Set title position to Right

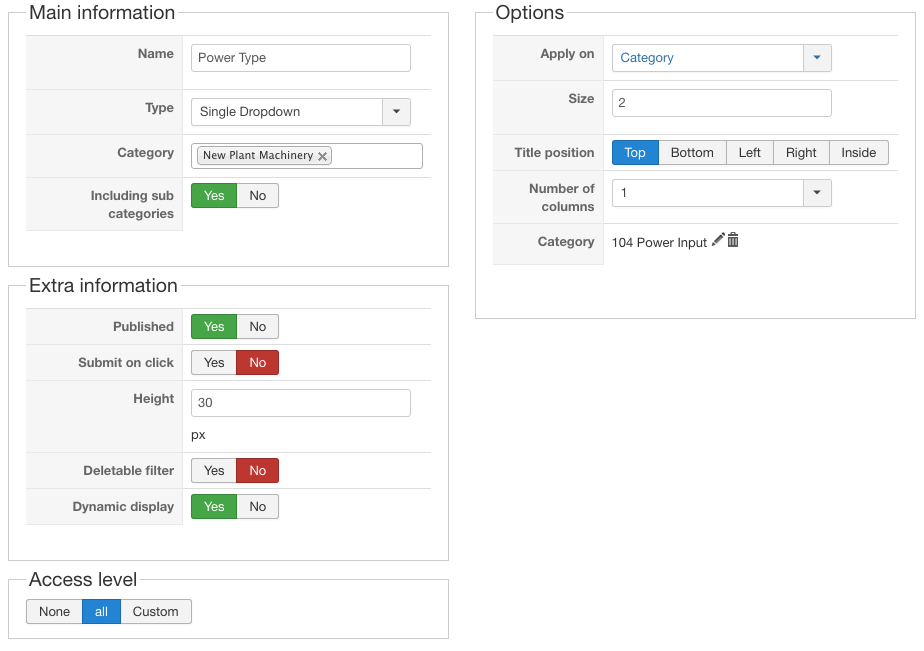tap(801, 153)
